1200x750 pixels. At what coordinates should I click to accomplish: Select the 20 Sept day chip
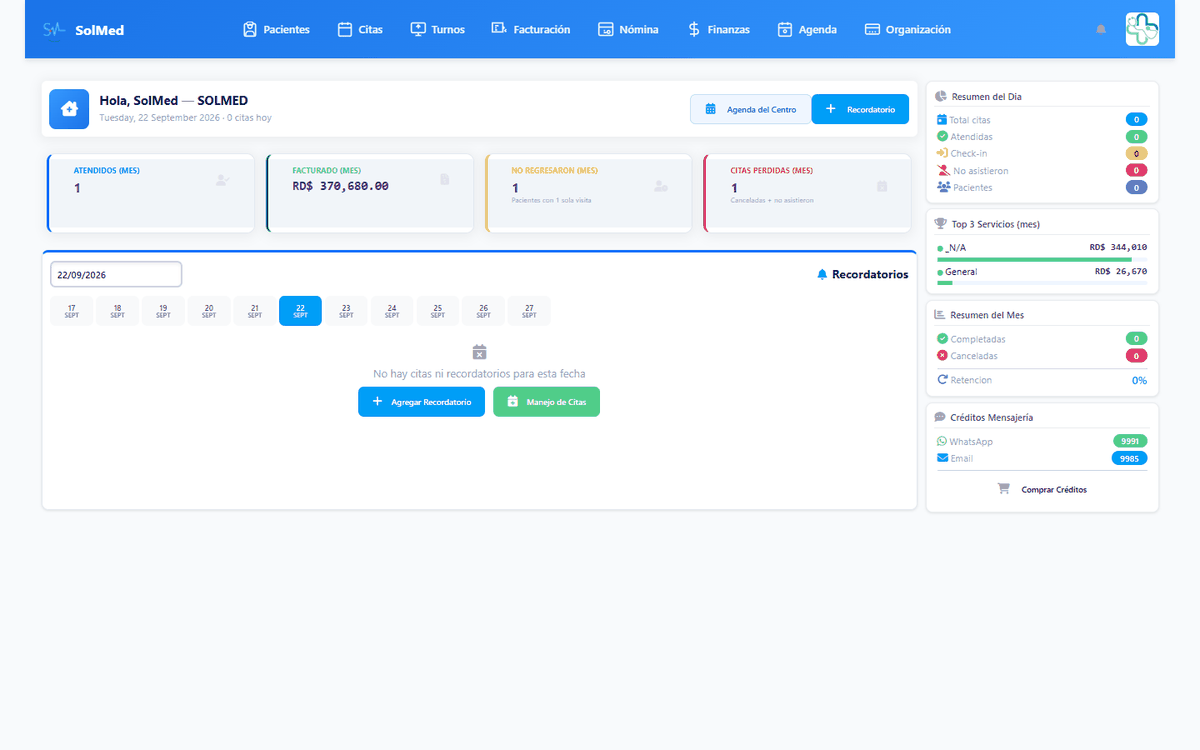209,311
